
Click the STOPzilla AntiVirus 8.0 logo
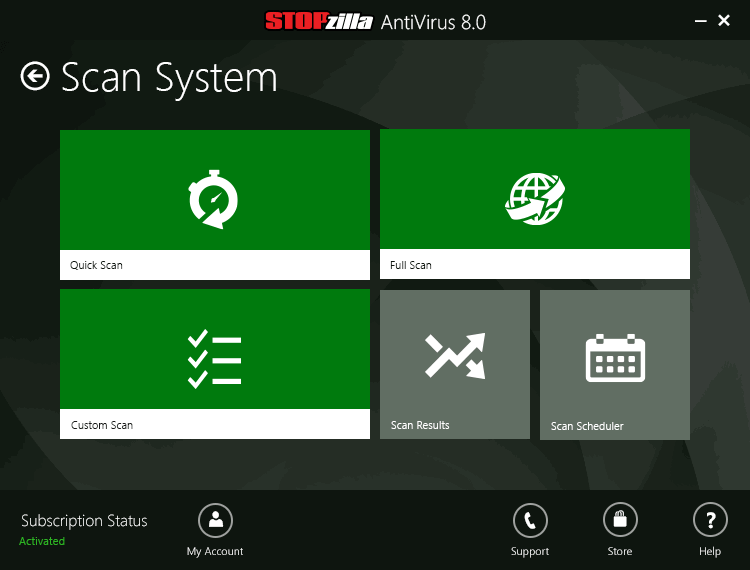coord(375,22)
